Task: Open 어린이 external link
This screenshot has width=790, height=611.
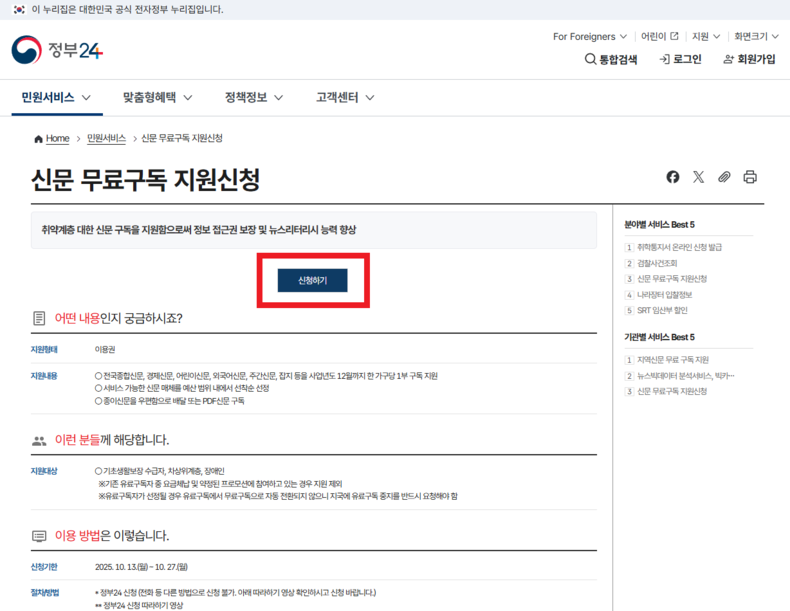Action: [659, 36]
